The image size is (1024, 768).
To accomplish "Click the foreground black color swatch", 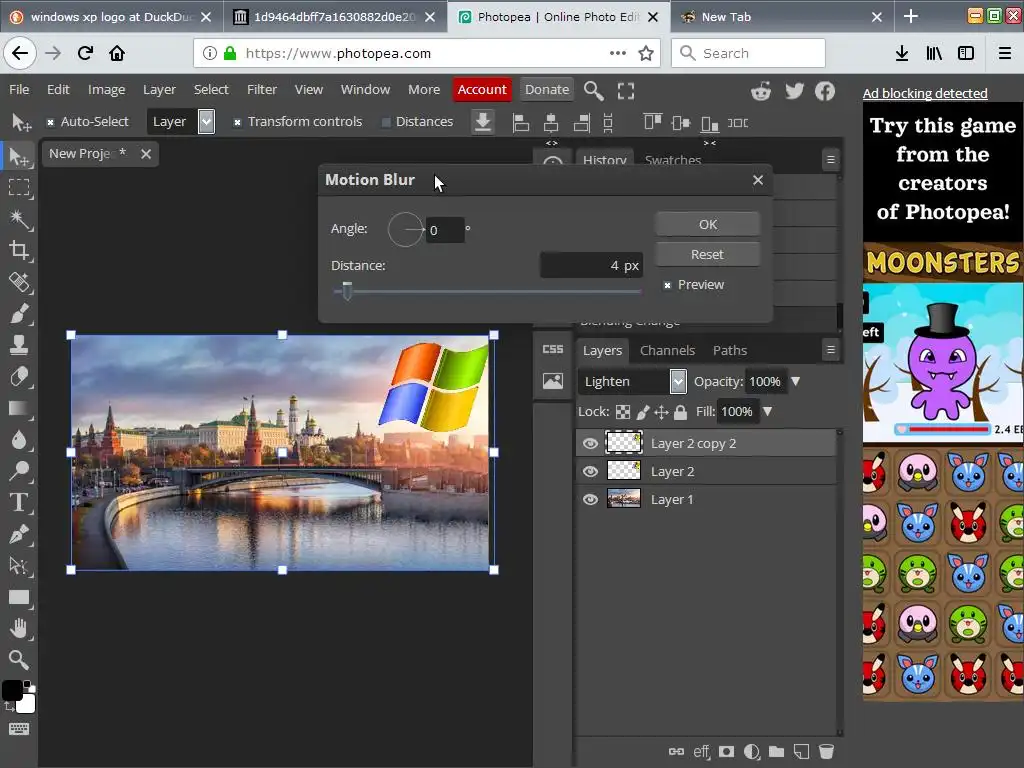I will [x=12, y=690].
